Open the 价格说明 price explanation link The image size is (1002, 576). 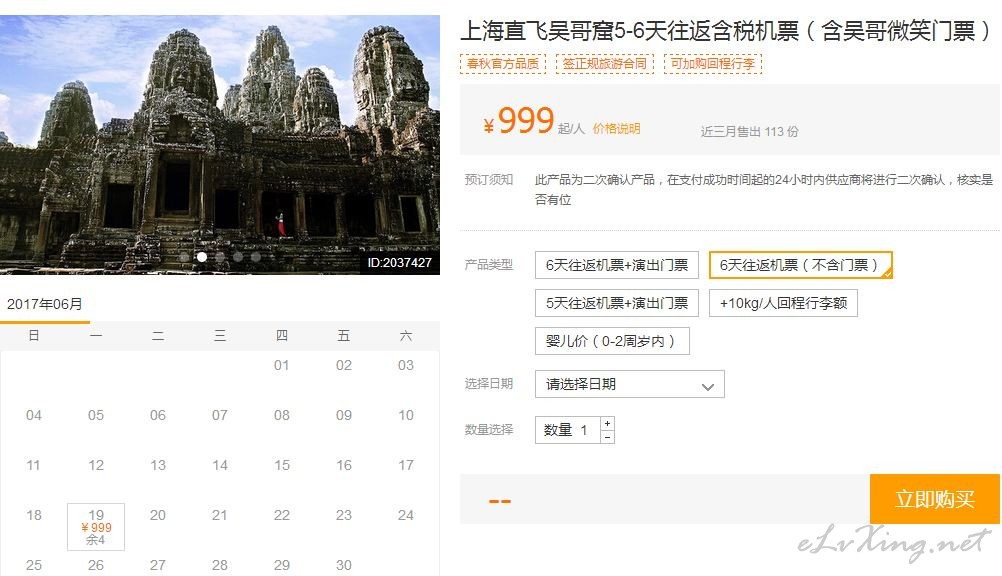coord(616,128)
